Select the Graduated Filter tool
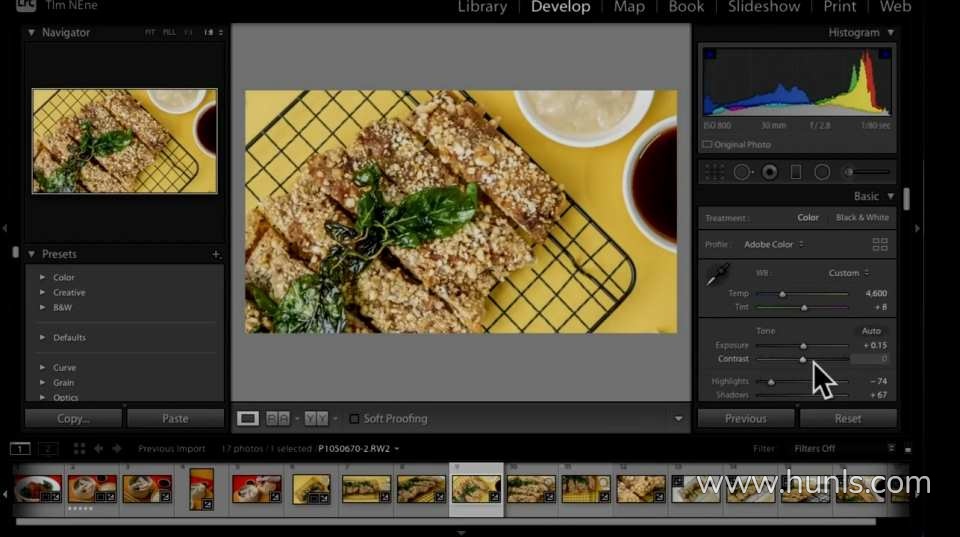Screen dimensions: 960x537 (x=796, y=172)
